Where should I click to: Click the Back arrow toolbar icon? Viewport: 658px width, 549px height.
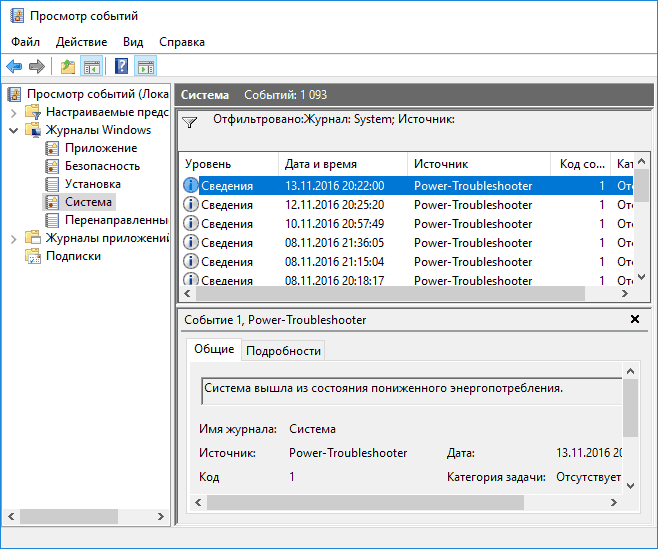click(x=14, y=66)
